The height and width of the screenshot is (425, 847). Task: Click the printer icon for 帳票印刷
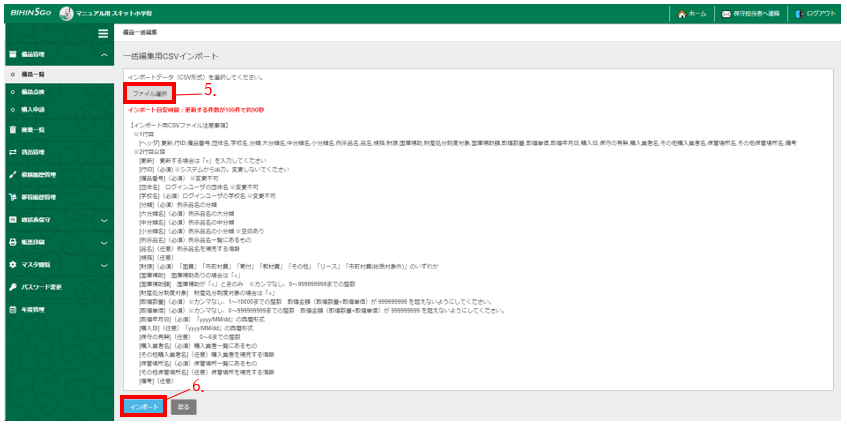tap(12, 242)
